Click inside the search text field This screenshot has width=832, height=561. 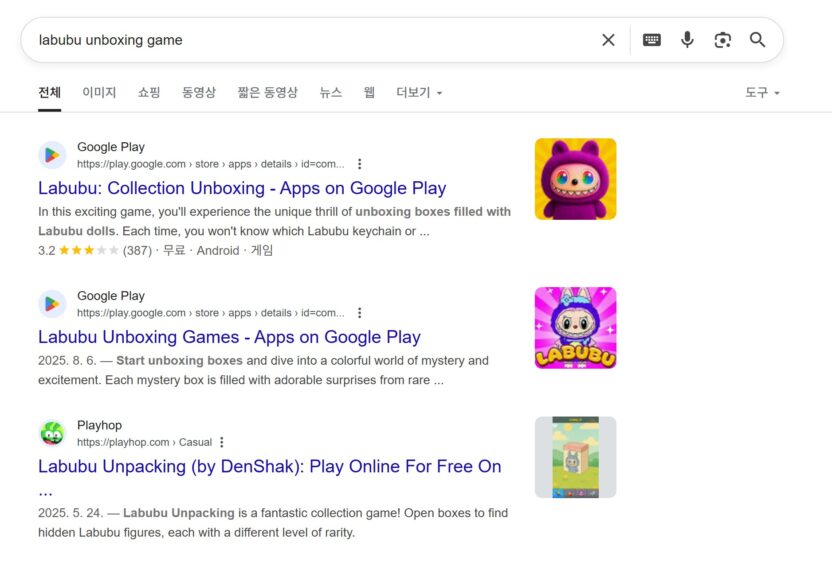click(300, 40)
